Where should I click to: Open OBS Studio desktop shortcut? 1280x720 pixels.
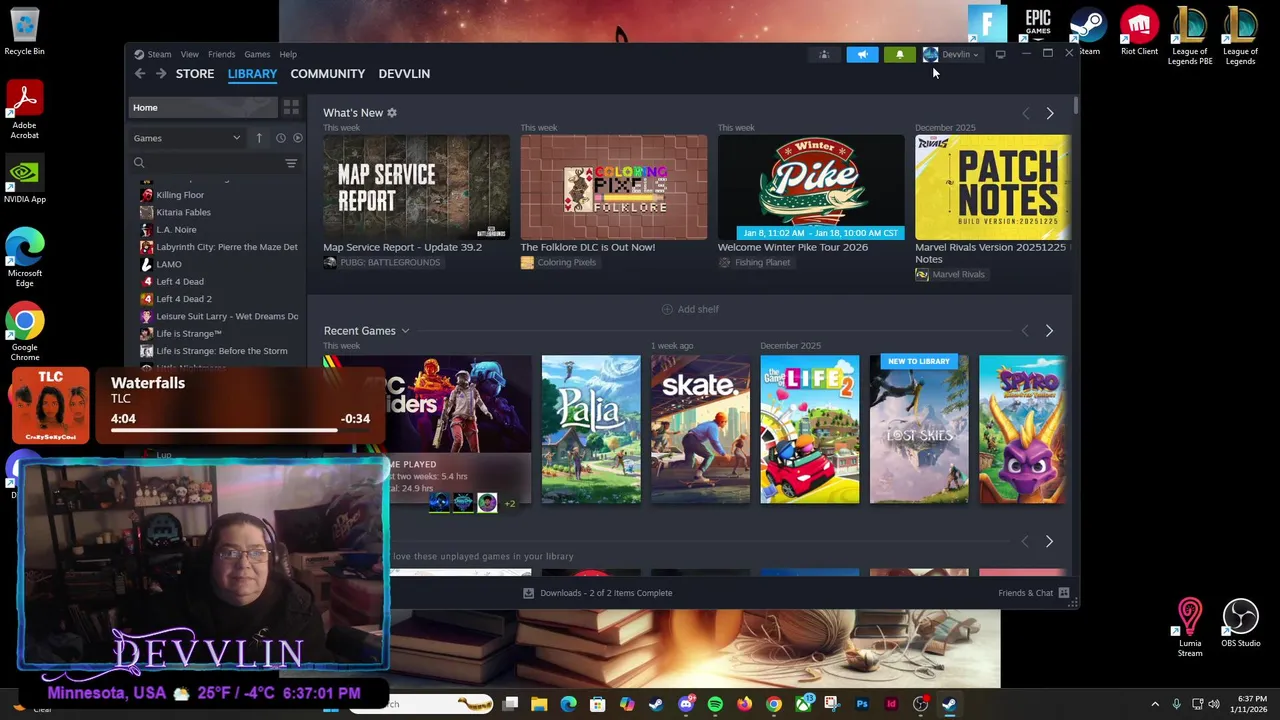click(x=1240, y=623)
